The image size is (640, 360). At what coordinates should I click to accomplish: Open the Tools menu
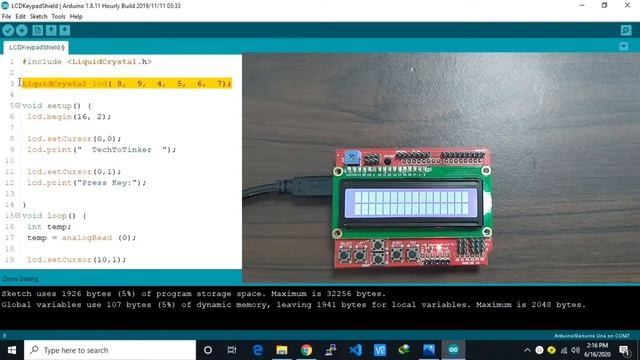pyautogui.click(x=58, y=16)
